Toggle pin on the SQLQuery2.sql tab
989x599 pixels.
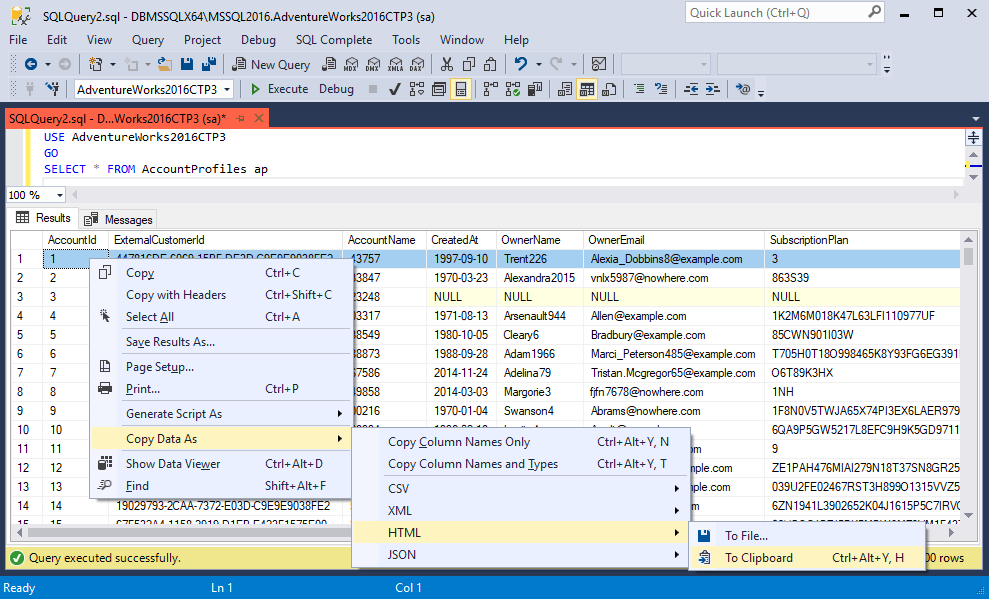240,119
